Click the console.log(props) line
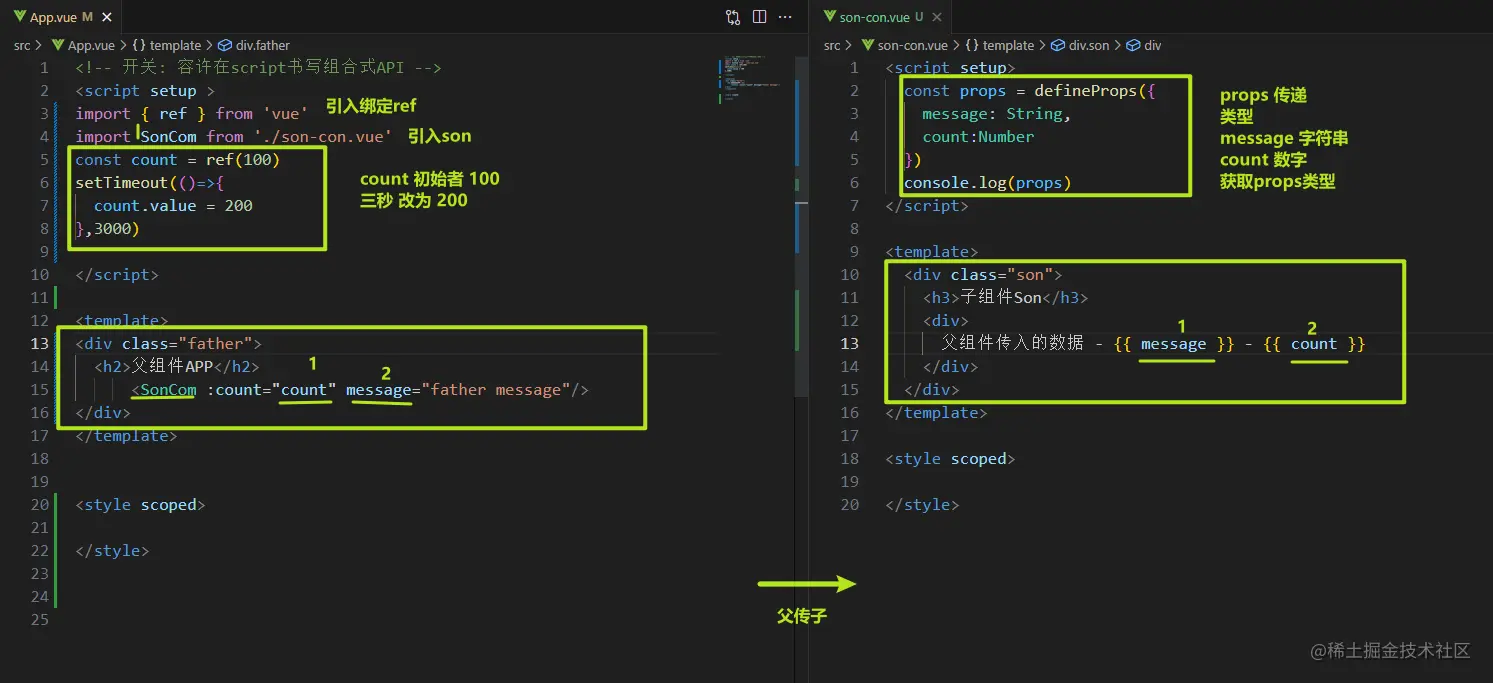Image resolution: width=1493 pixels, height=683 pixels. click(x=987, y=182)
